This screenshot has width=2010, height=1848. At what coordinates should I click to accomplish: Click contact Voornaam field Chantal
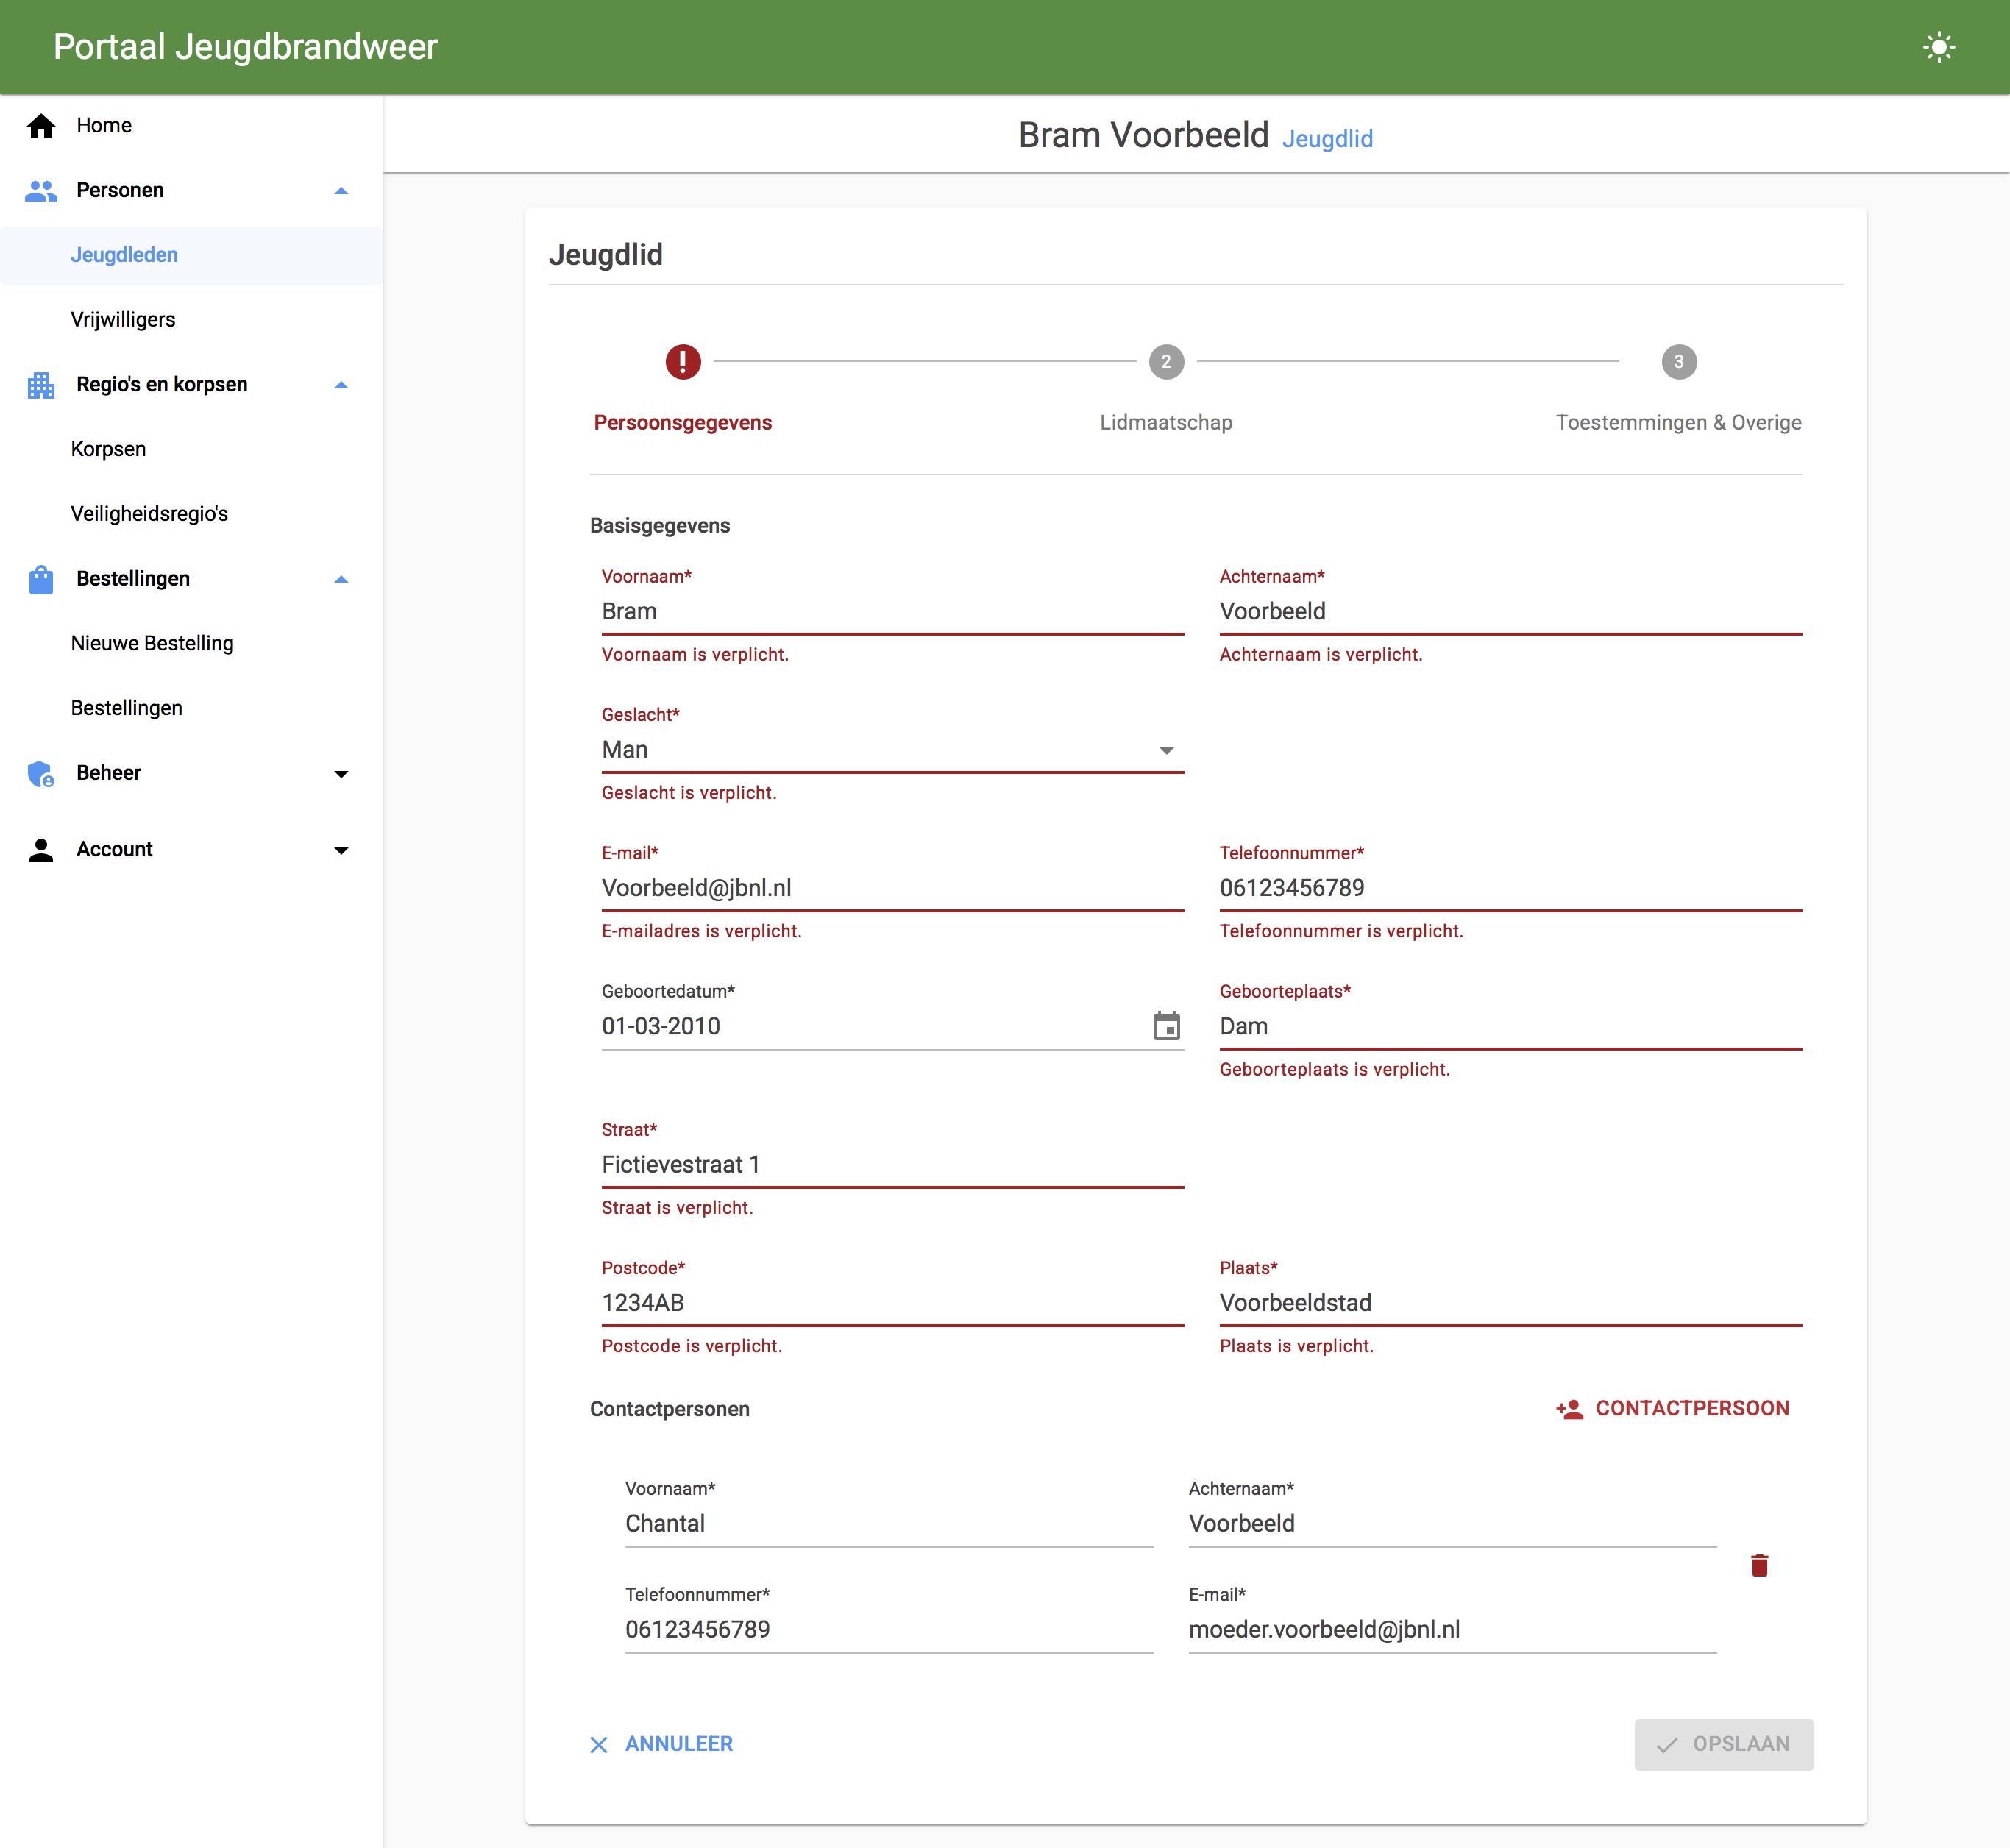click(889, 1524)
